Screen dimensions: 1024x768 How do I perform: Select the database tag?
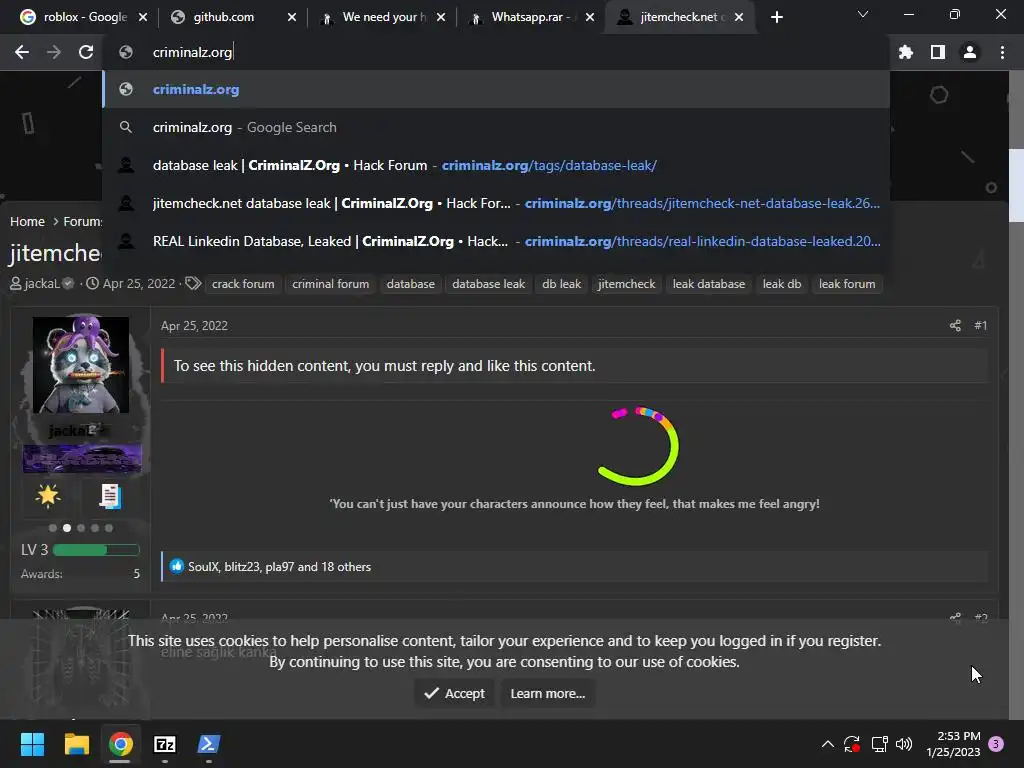point(410,284)
